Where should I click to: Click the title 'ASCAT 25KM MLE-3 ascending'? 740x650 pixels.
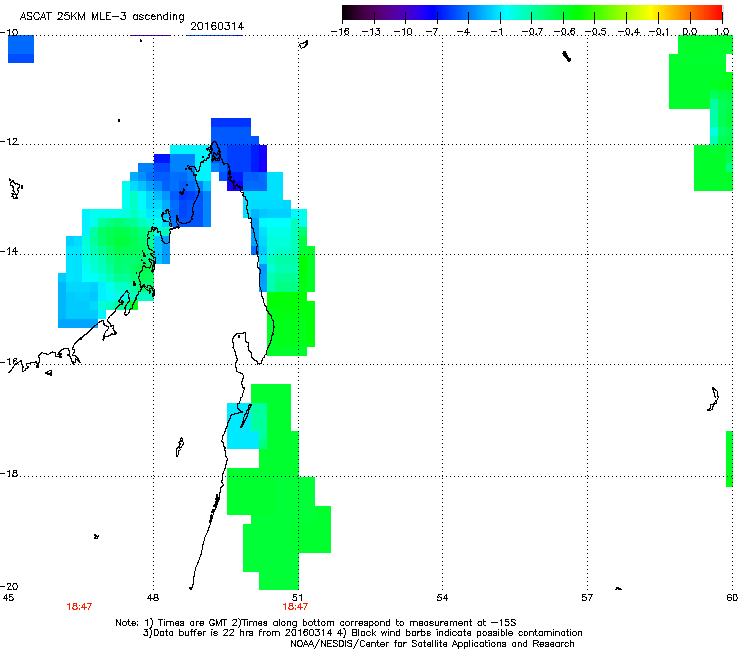point(102,17)
